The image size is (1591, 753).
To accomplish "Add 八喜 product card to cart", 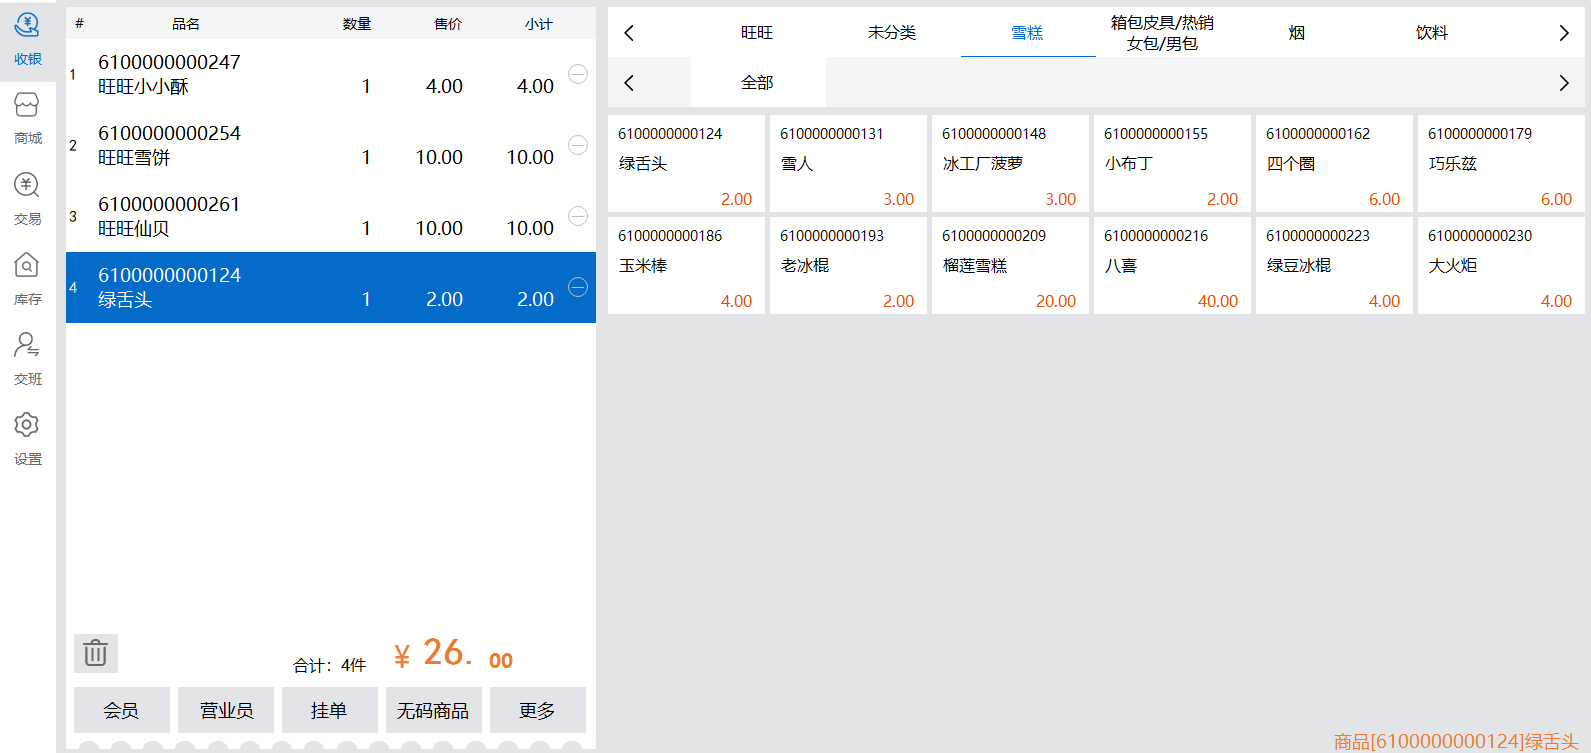I will [x=1172, y=266].
